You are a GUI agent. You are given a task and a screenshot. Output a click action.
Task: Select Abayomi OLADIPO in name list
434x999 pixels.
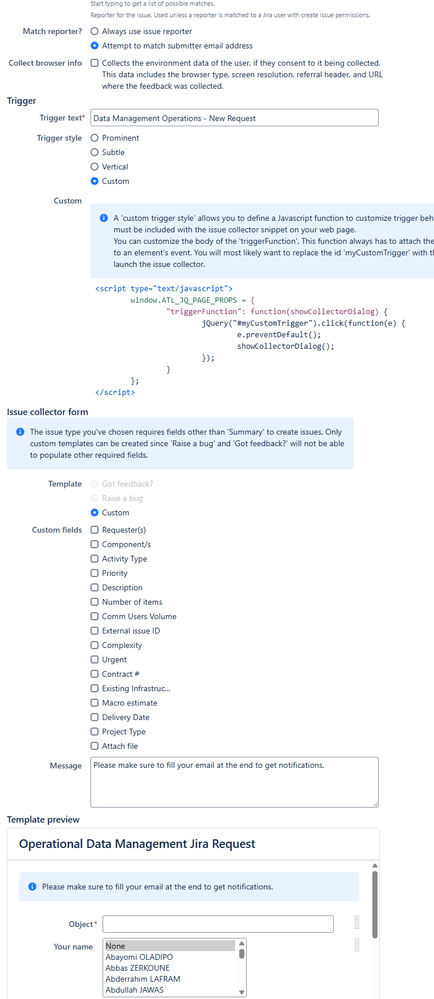tap(170, 957)
